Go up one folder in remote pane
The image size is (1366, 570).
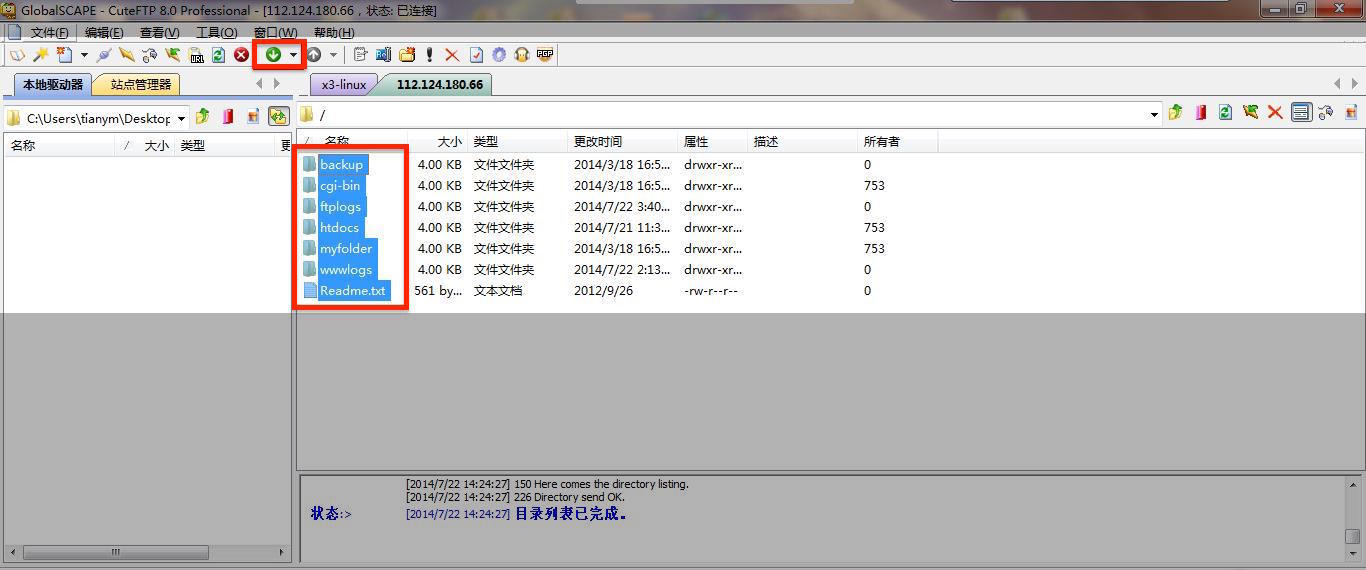[1176, 113]
